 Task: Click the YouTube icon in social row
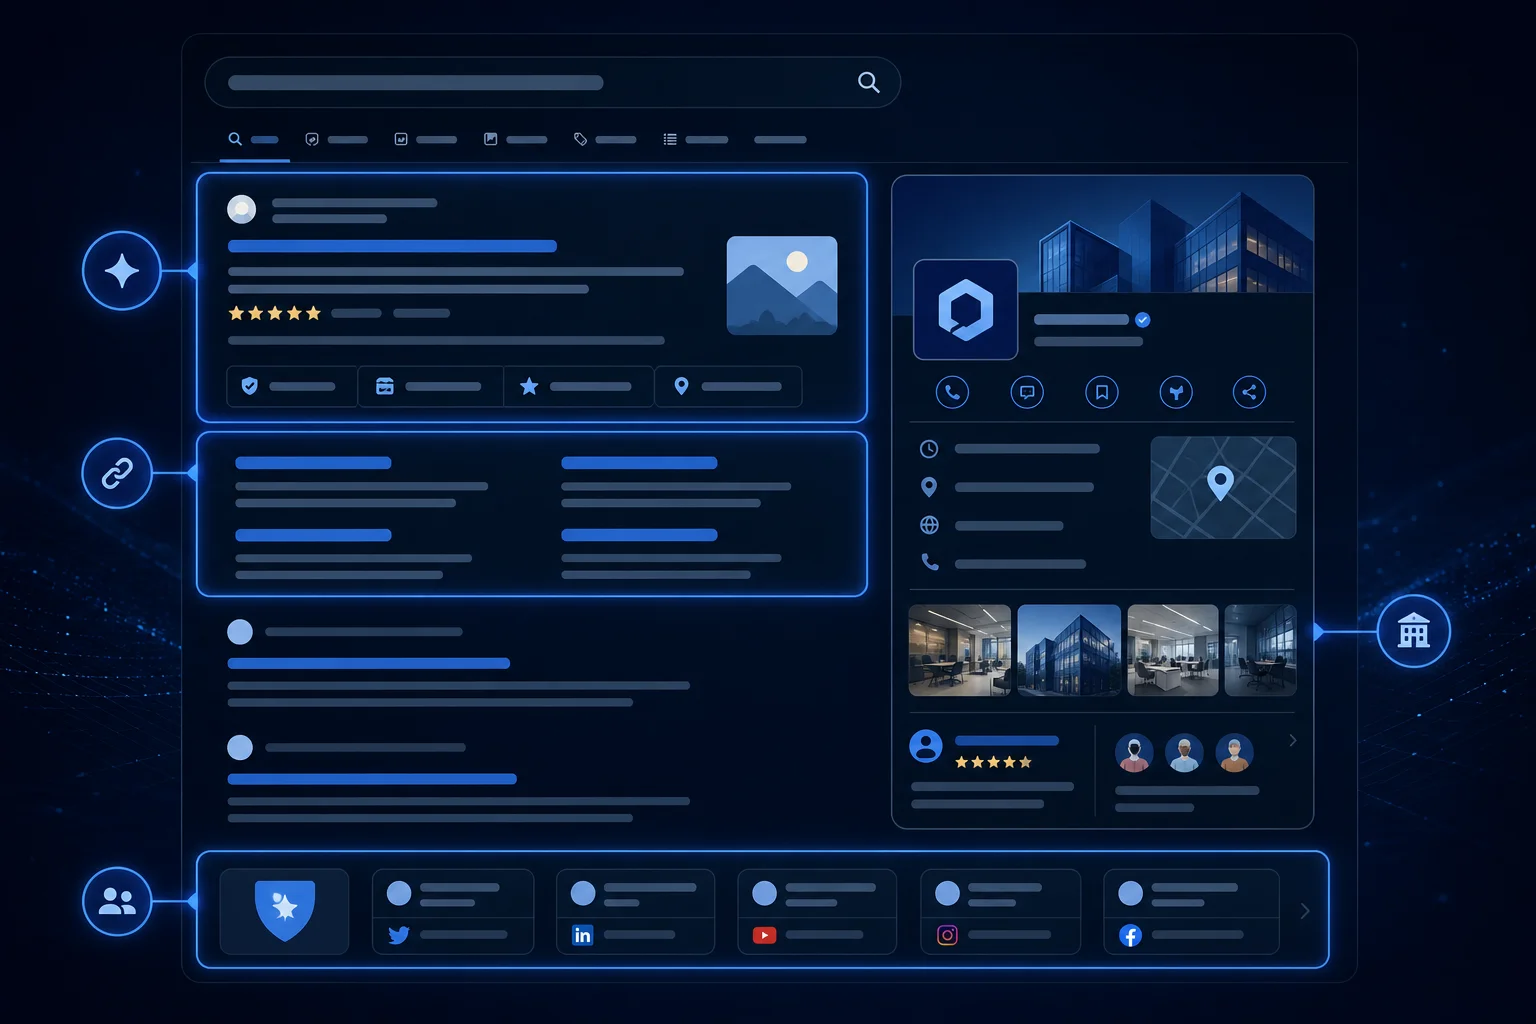(x=764, y=935)
